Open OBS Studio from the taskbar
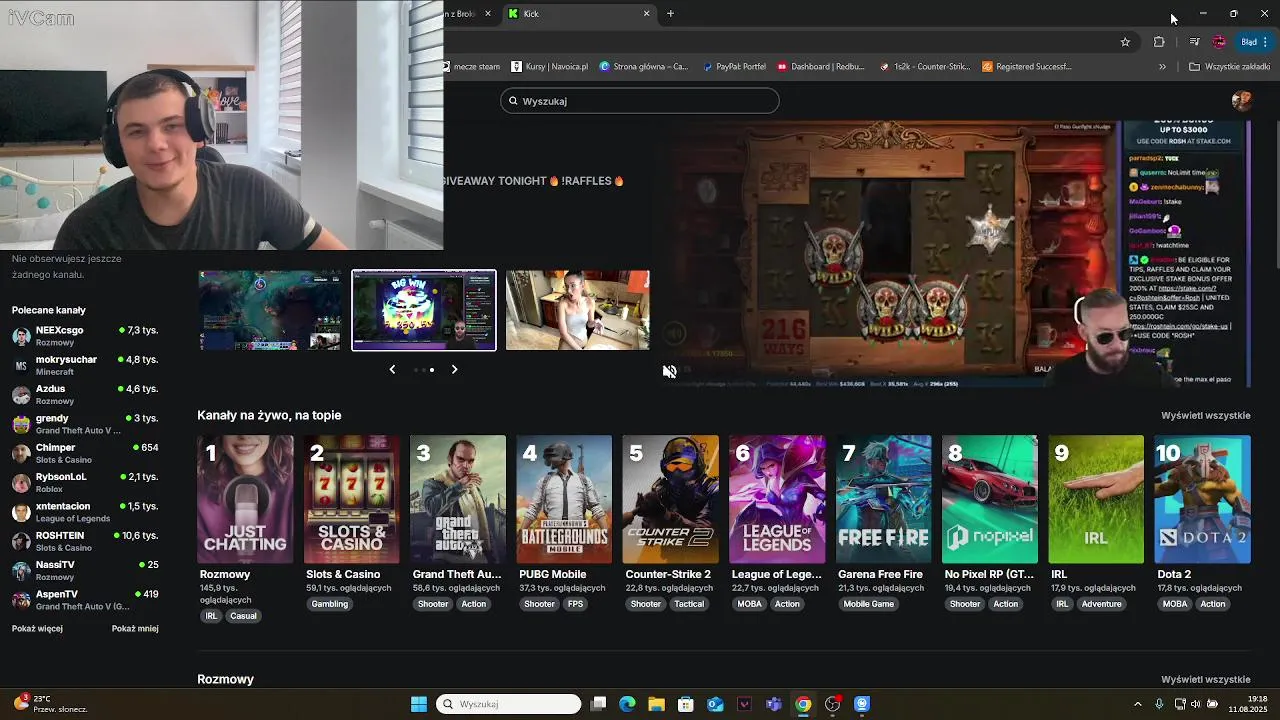 coord(832,704)
